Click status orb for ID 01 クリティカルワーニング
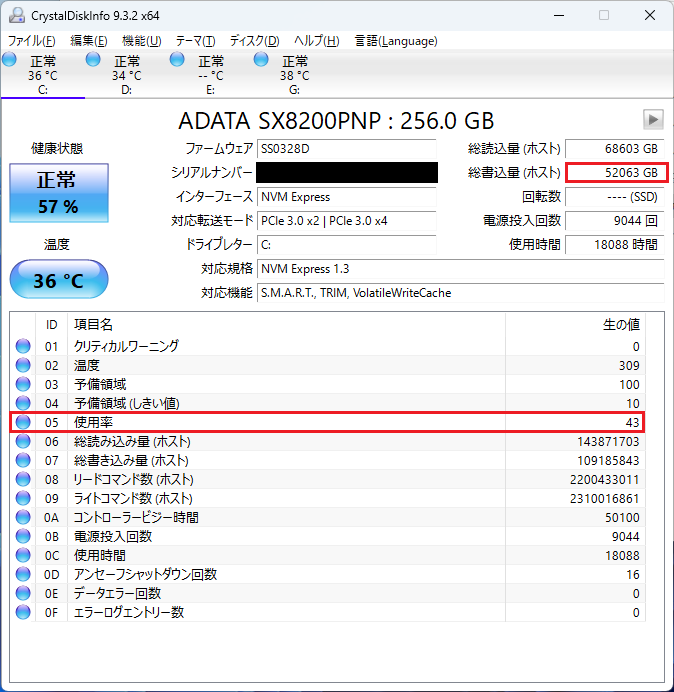The image size is (674, 692). coord(23,346)
